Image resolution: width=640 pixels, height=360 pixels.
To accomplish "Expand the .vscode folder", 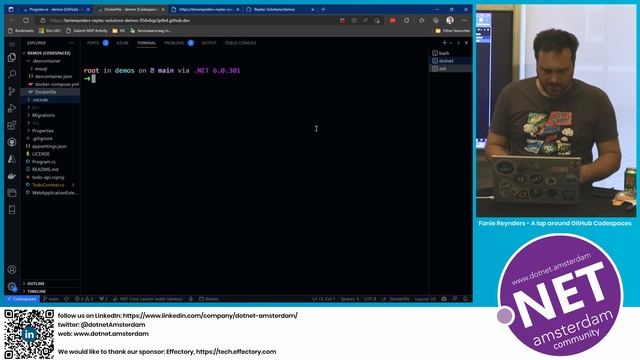I will [40, 100].
